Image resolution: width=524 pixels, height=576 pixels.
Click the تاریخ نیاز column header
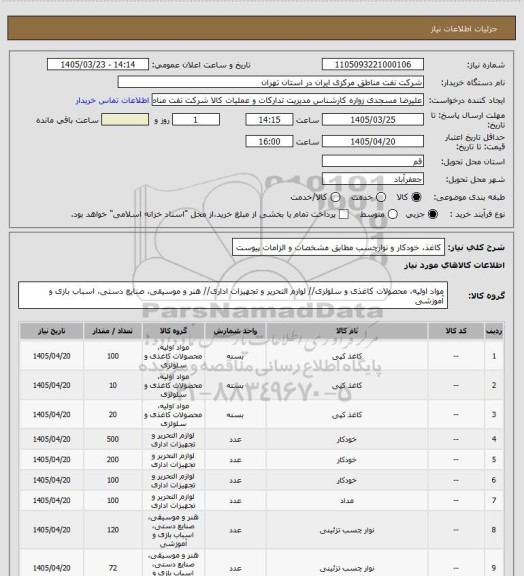point(51,331)
